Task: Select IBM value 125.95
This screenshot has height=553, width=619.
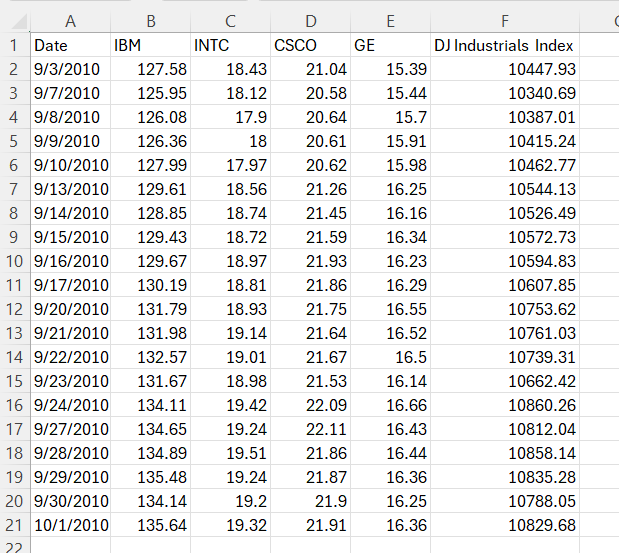Action: [151, 93]
